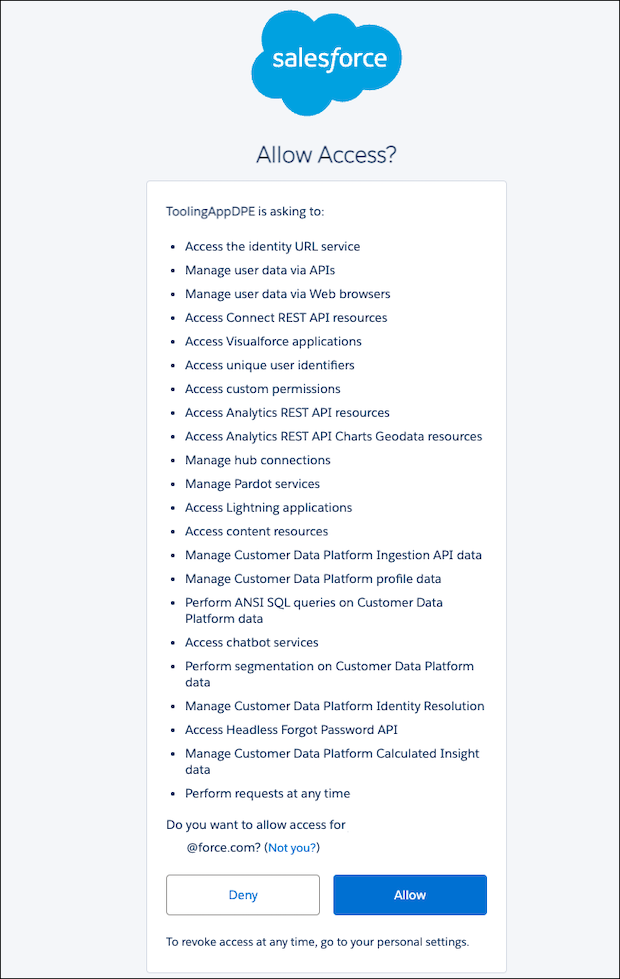Click 'Manage Pardot services' item

252,484
